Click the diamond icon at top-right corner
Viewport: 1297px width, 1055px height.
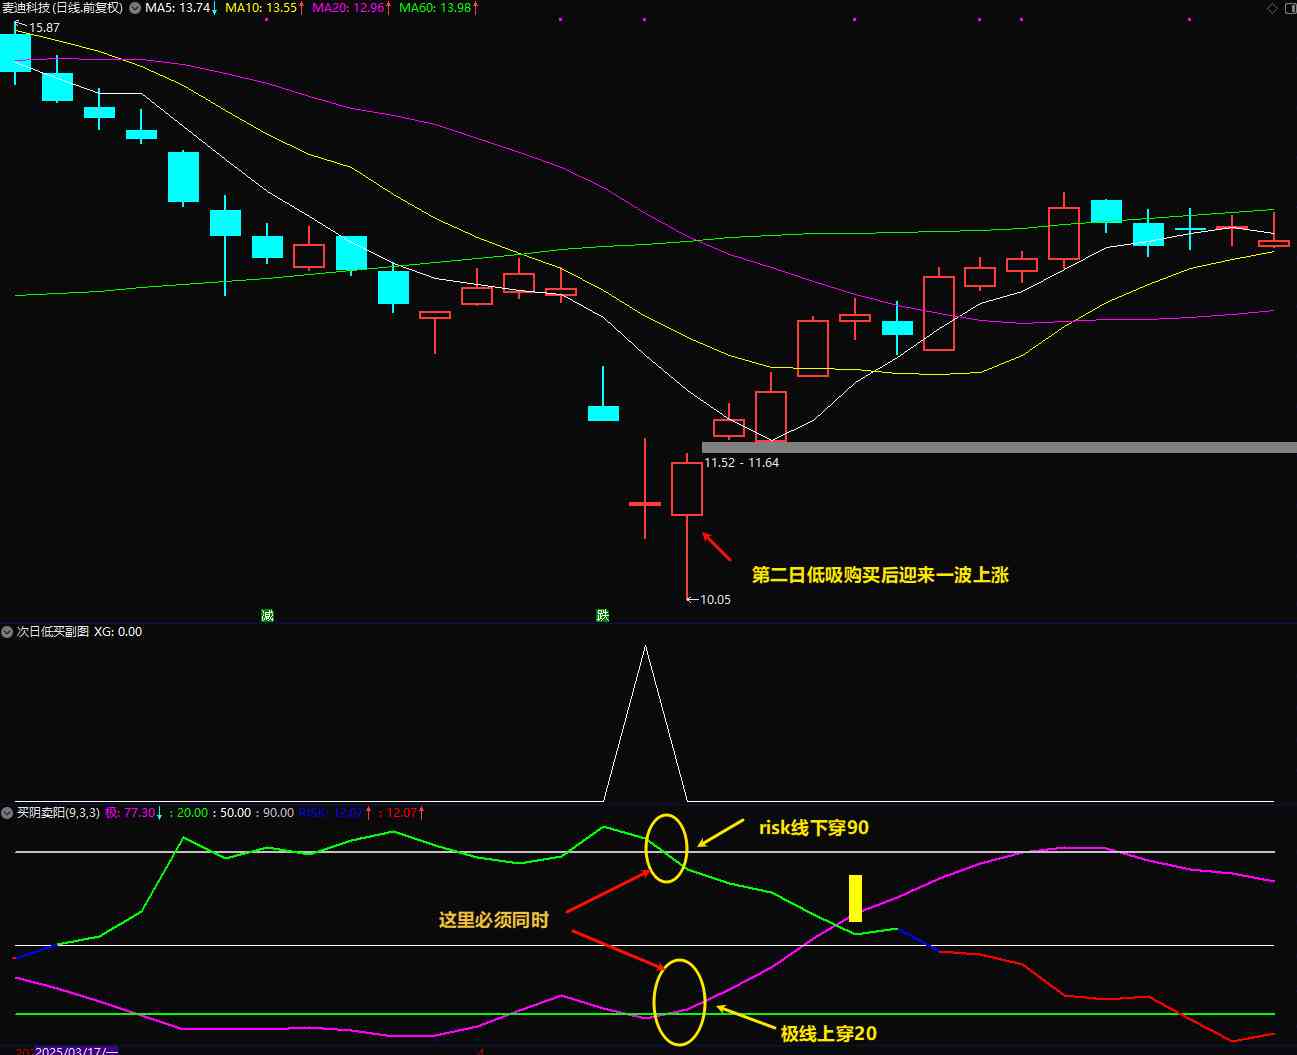click(x=1272, y=8)
